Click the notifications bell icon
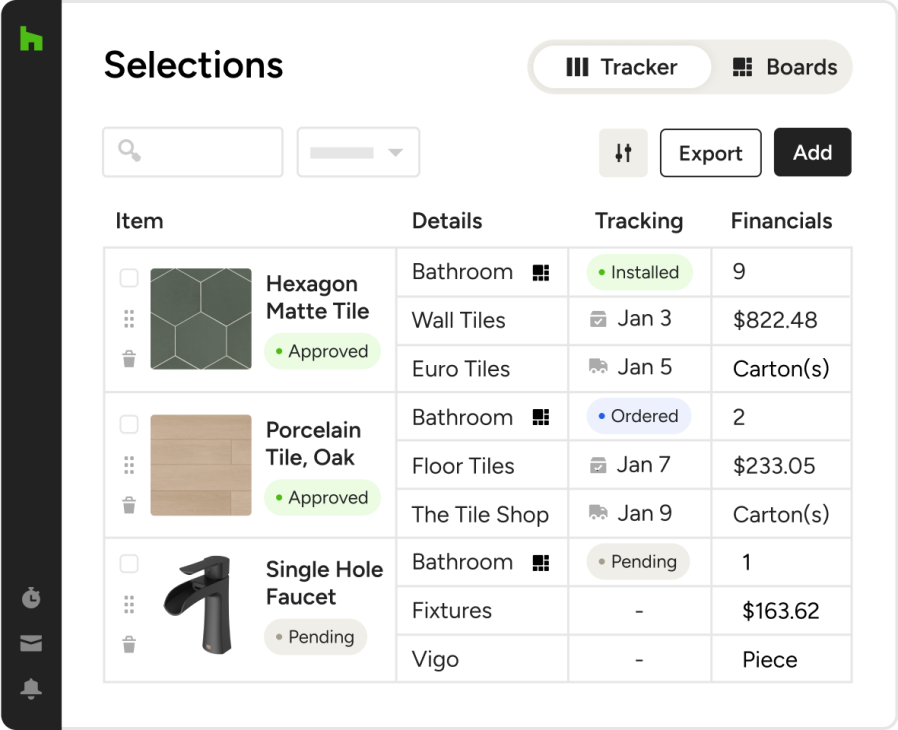This screenshot has width=898, height=730. 31,688
